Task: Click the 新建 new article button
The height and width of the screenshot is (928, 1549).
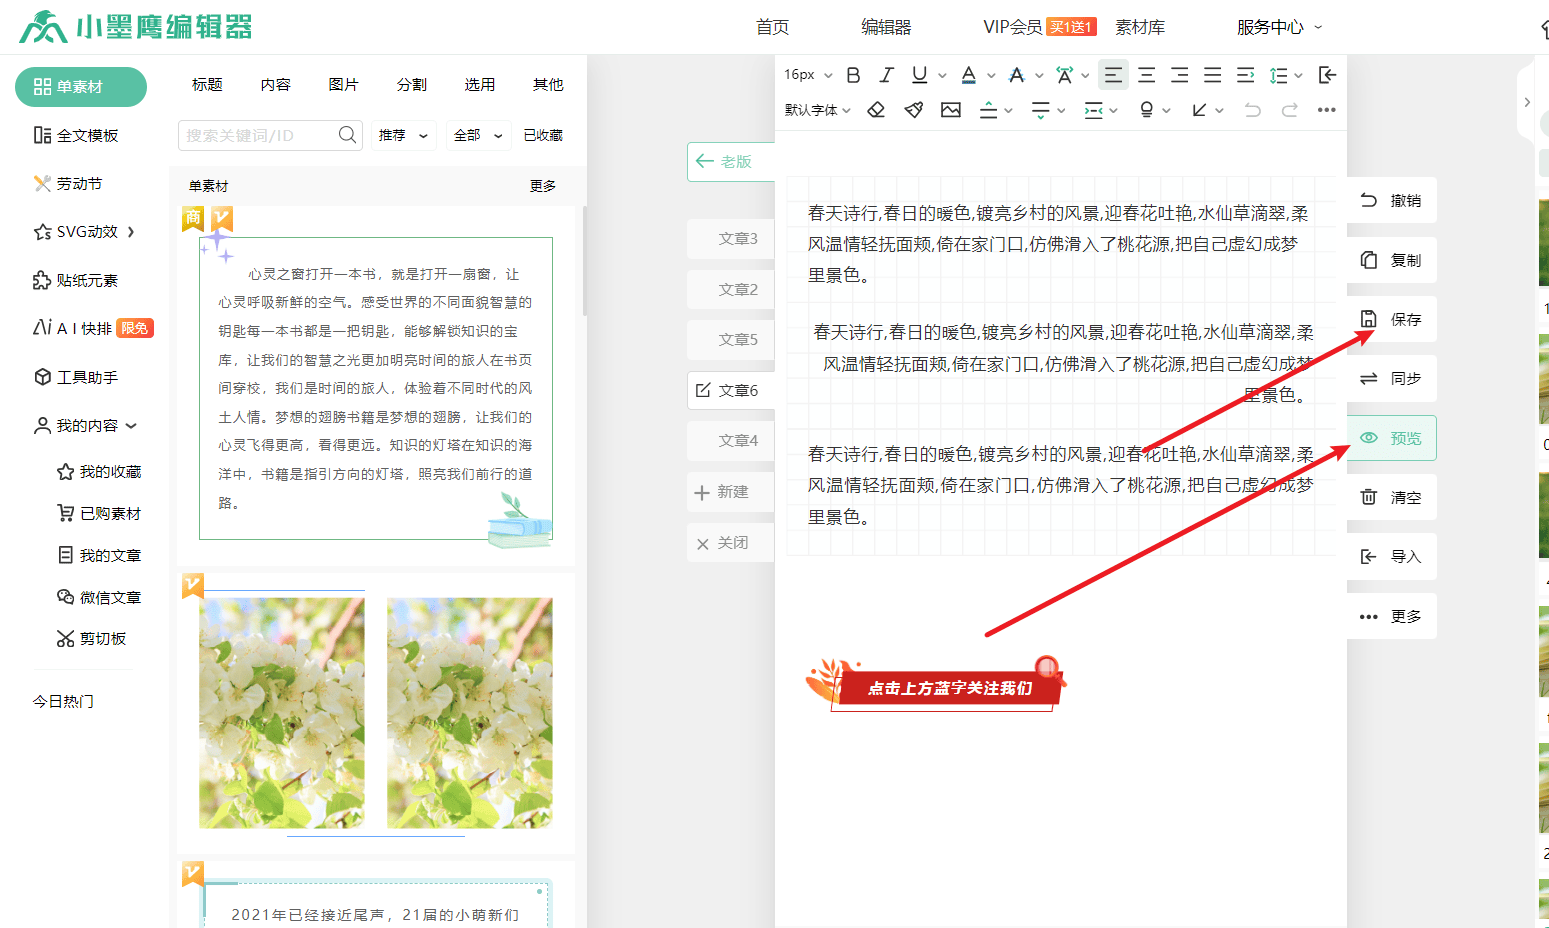Action: pos(723,492)
